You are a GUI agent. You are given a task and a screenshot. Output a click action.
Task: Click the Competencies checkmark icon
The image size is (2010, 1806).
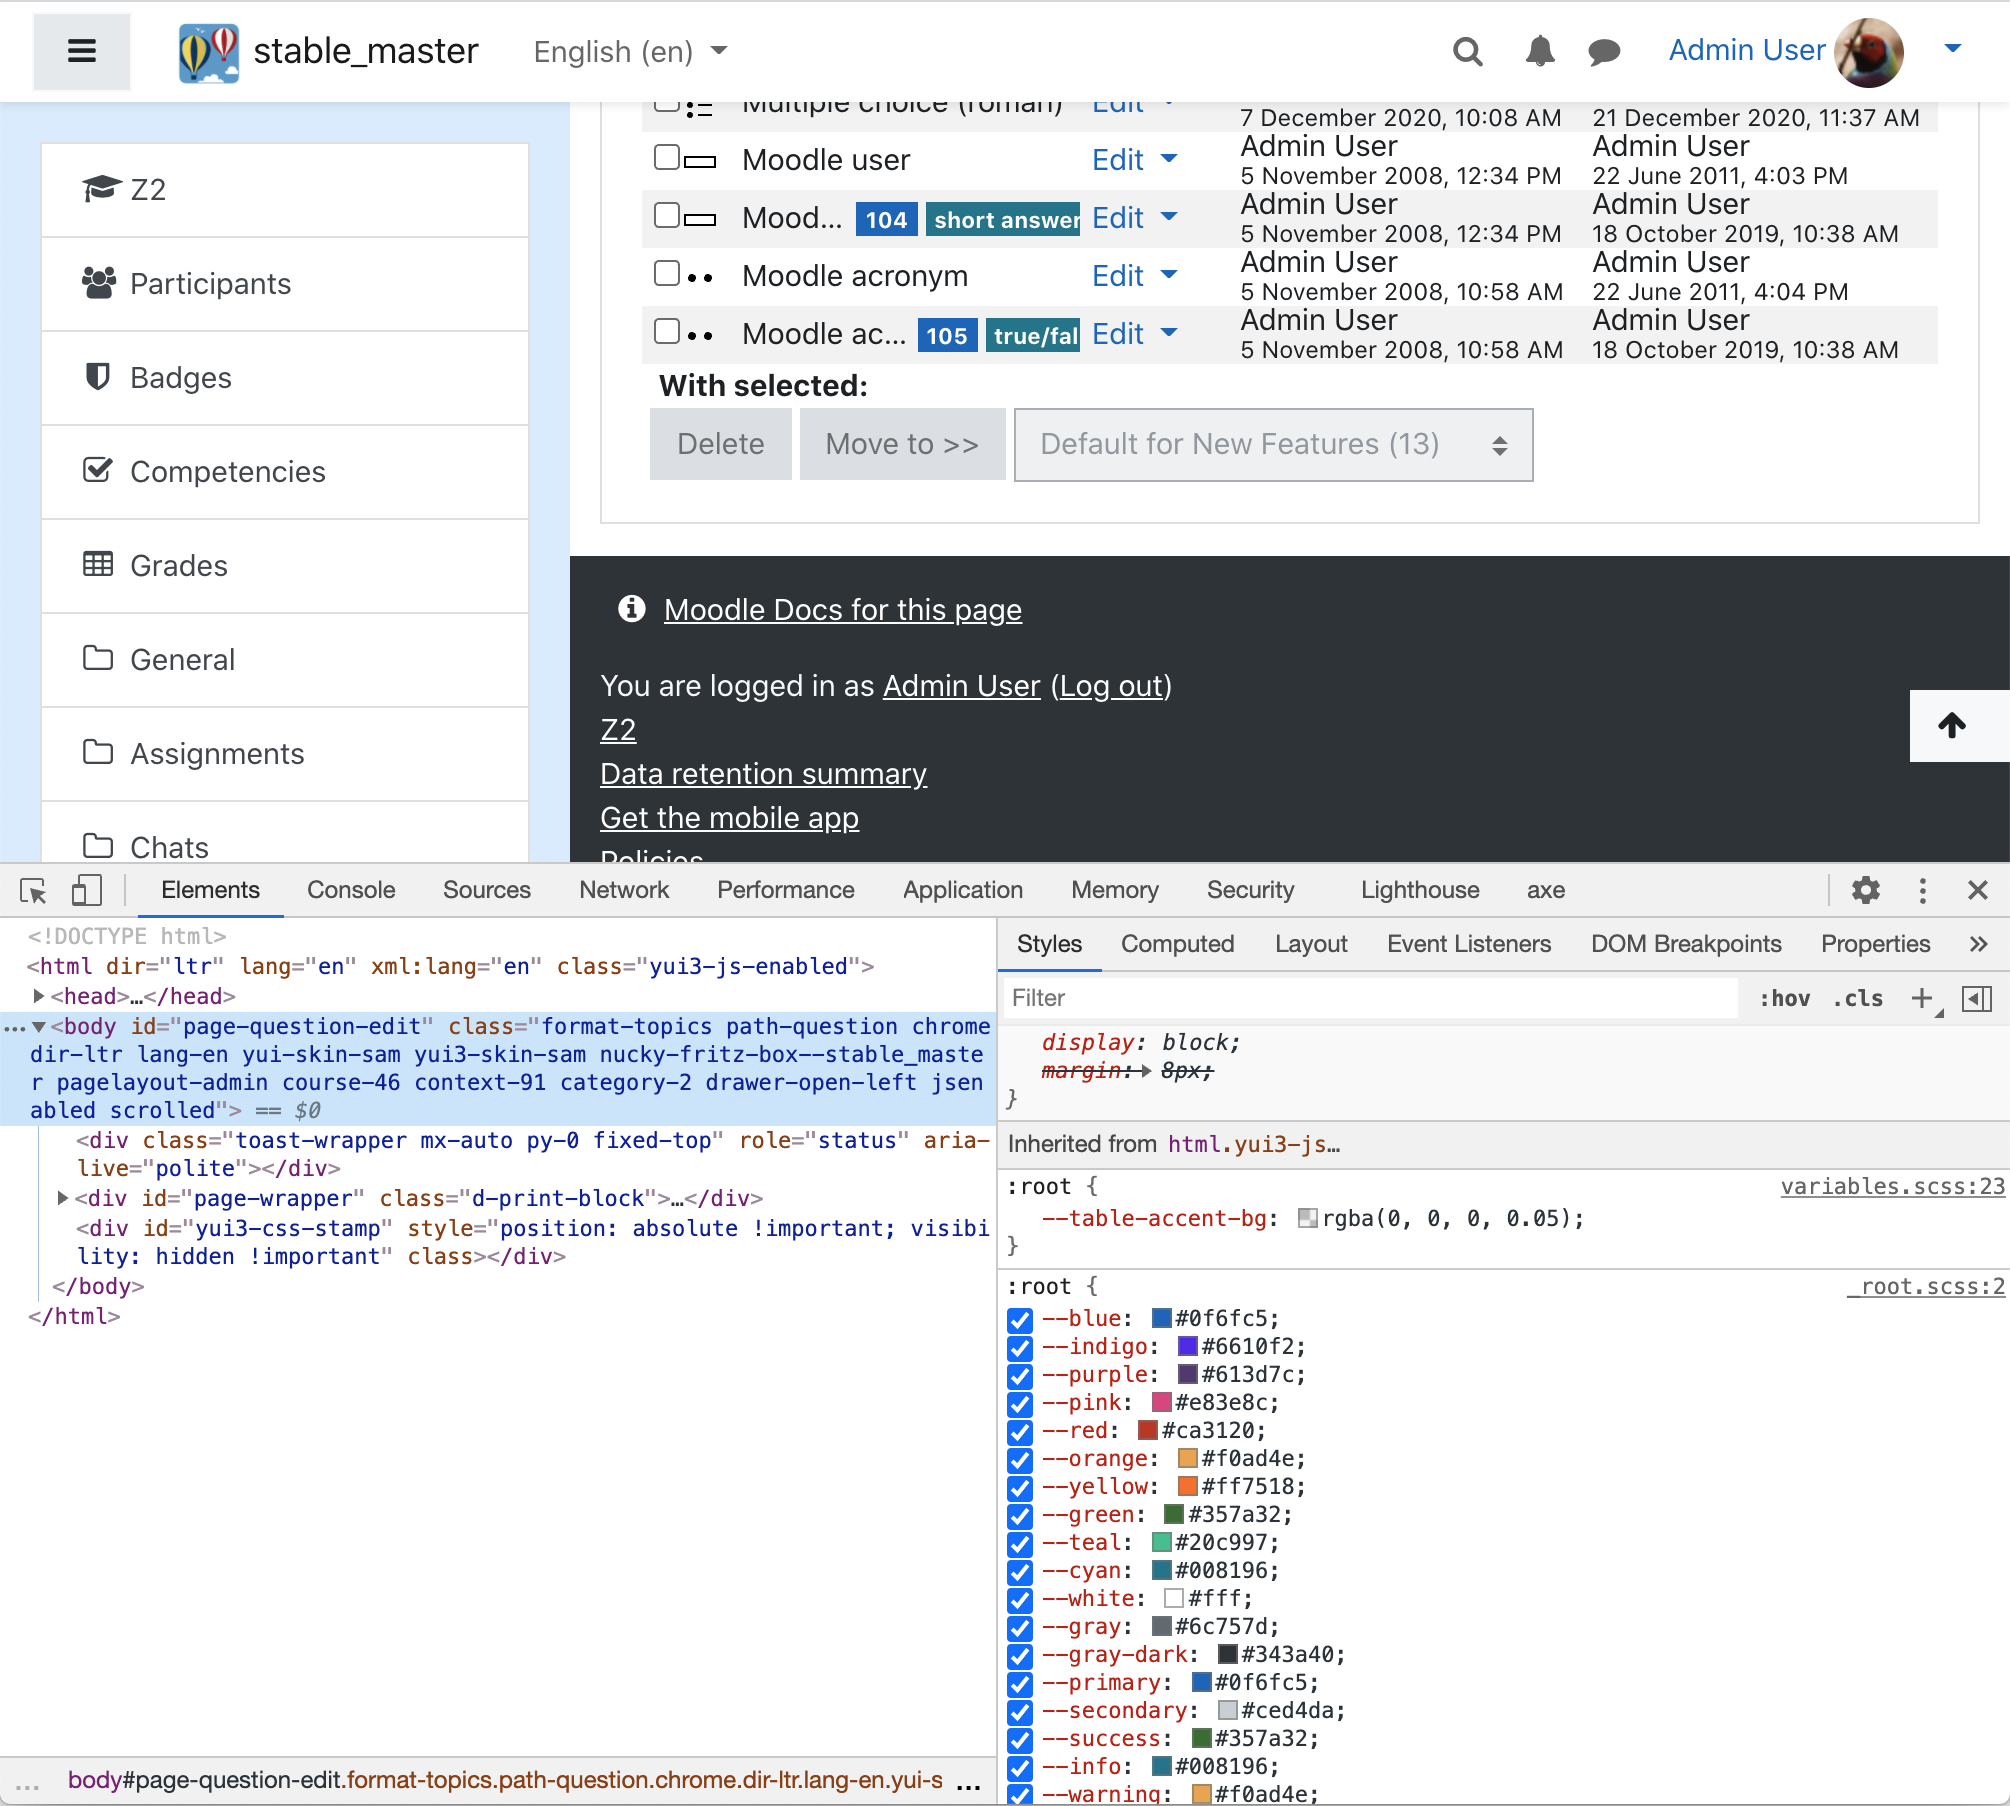pos(97,470)
